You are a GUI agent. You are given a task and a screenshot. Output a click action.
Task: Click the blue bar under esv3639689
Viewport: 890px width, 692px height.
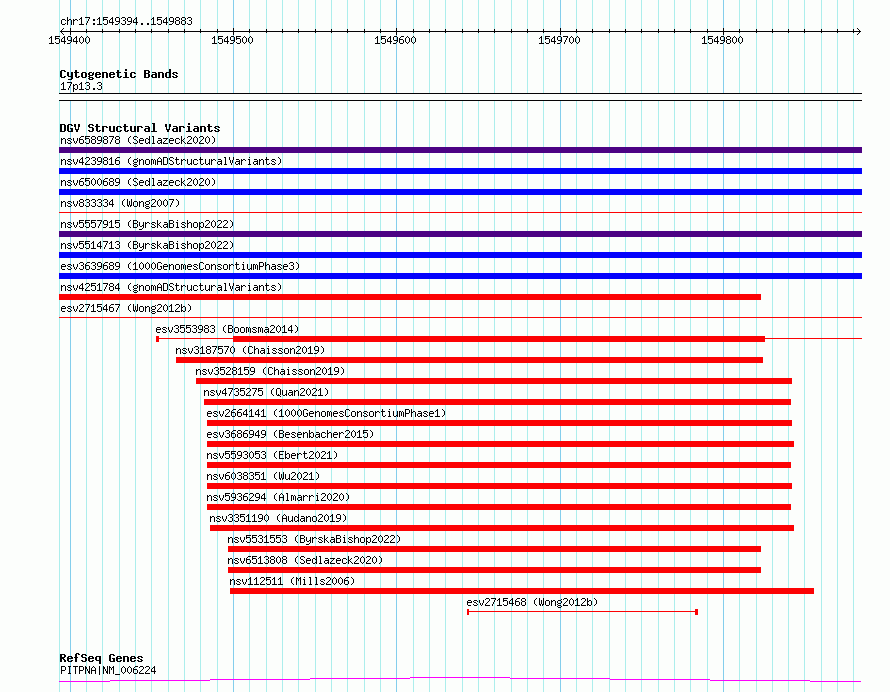click(x=460, y=276)
